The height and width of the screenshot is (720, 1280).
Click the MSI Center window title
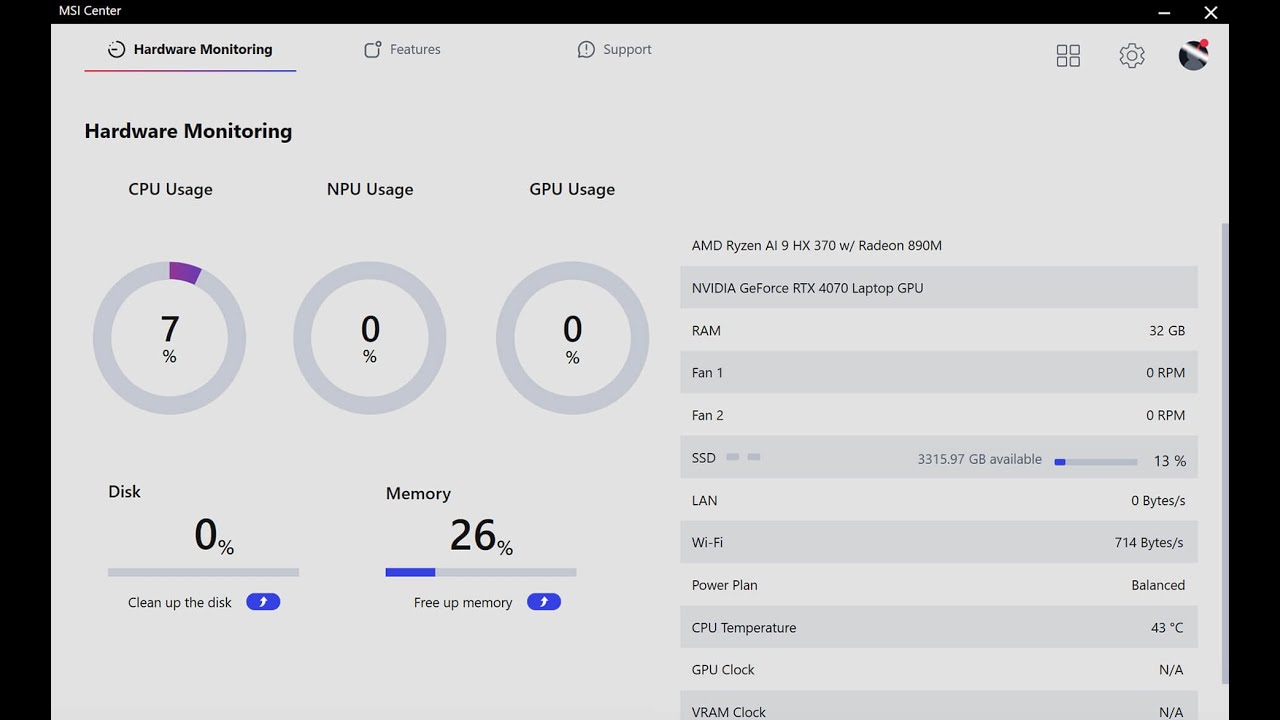pyautogui.click(x=90, y=11)
